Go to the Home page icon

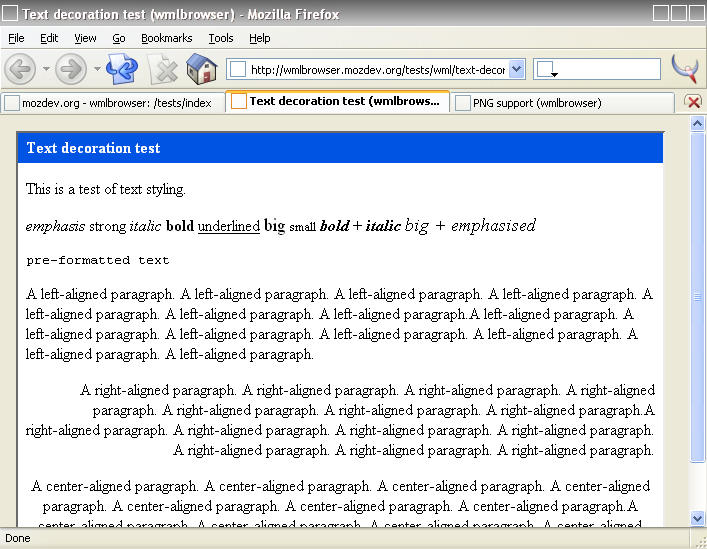pyautogui.click(x=201, y=69)
